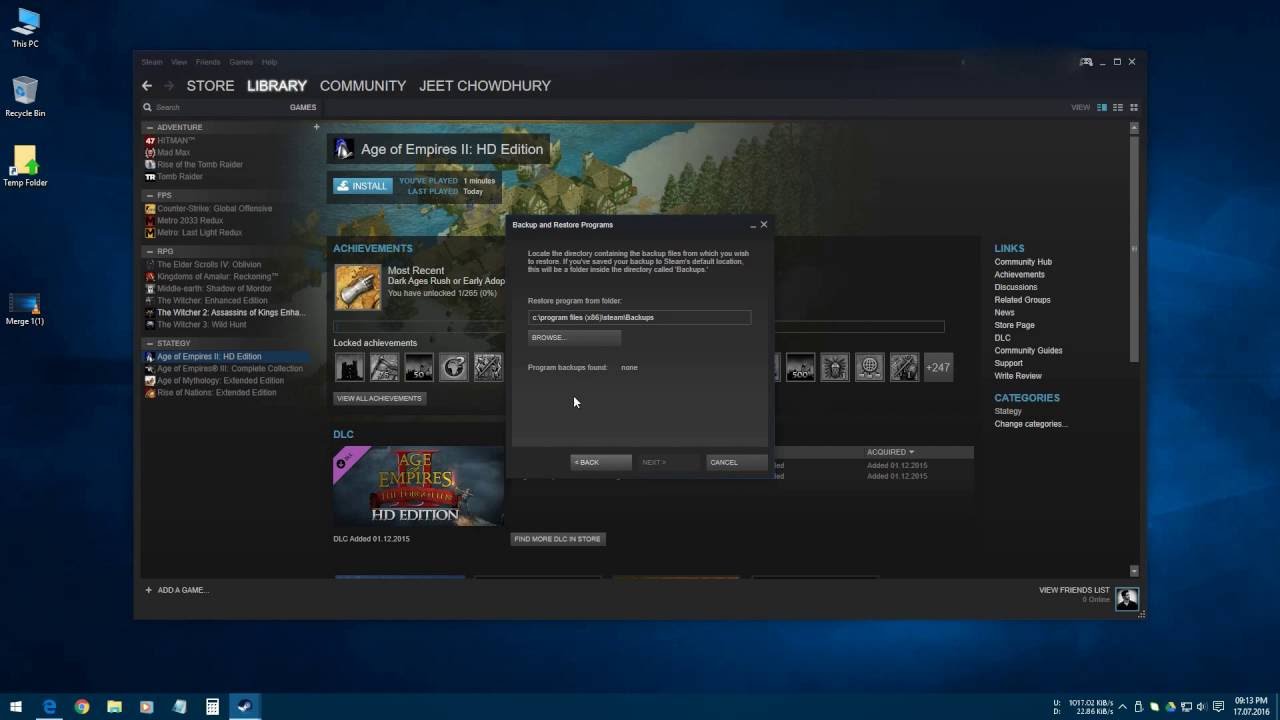This screenshot has height=720, width=1280.
Task: Click the plus icon for Add a Game
Action: [149, 590]
